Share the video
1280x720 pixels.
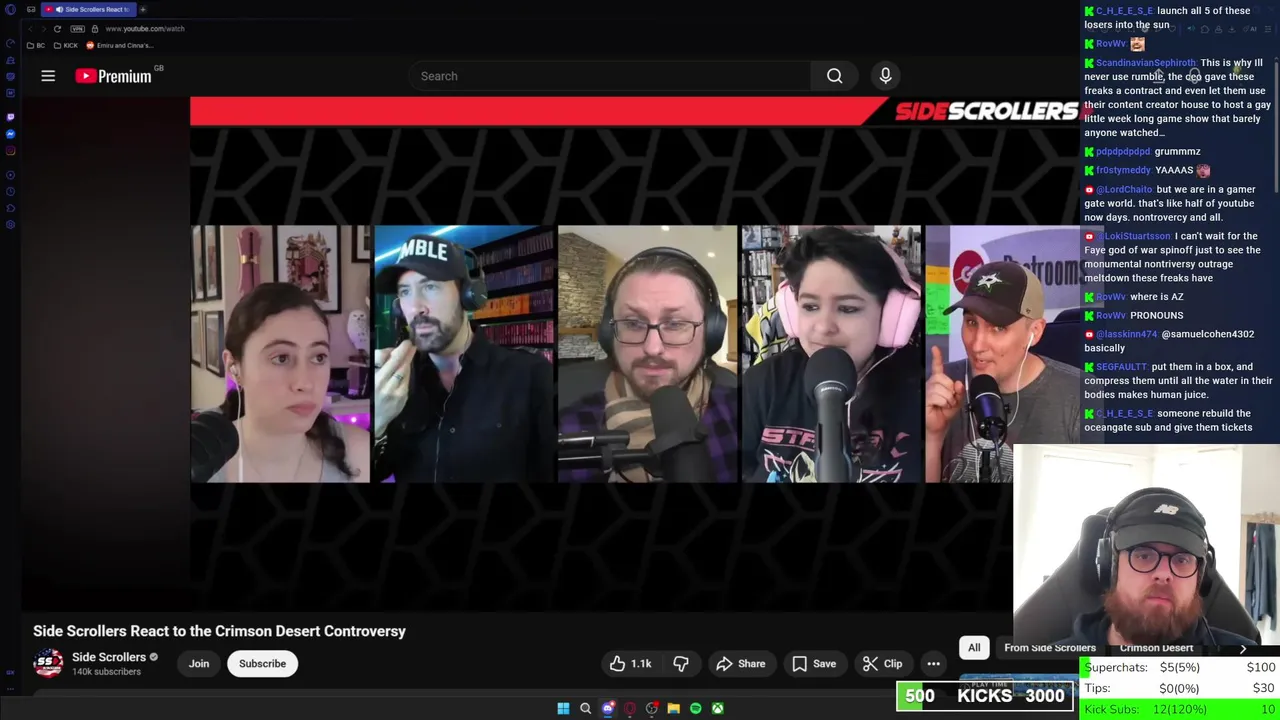741,664
